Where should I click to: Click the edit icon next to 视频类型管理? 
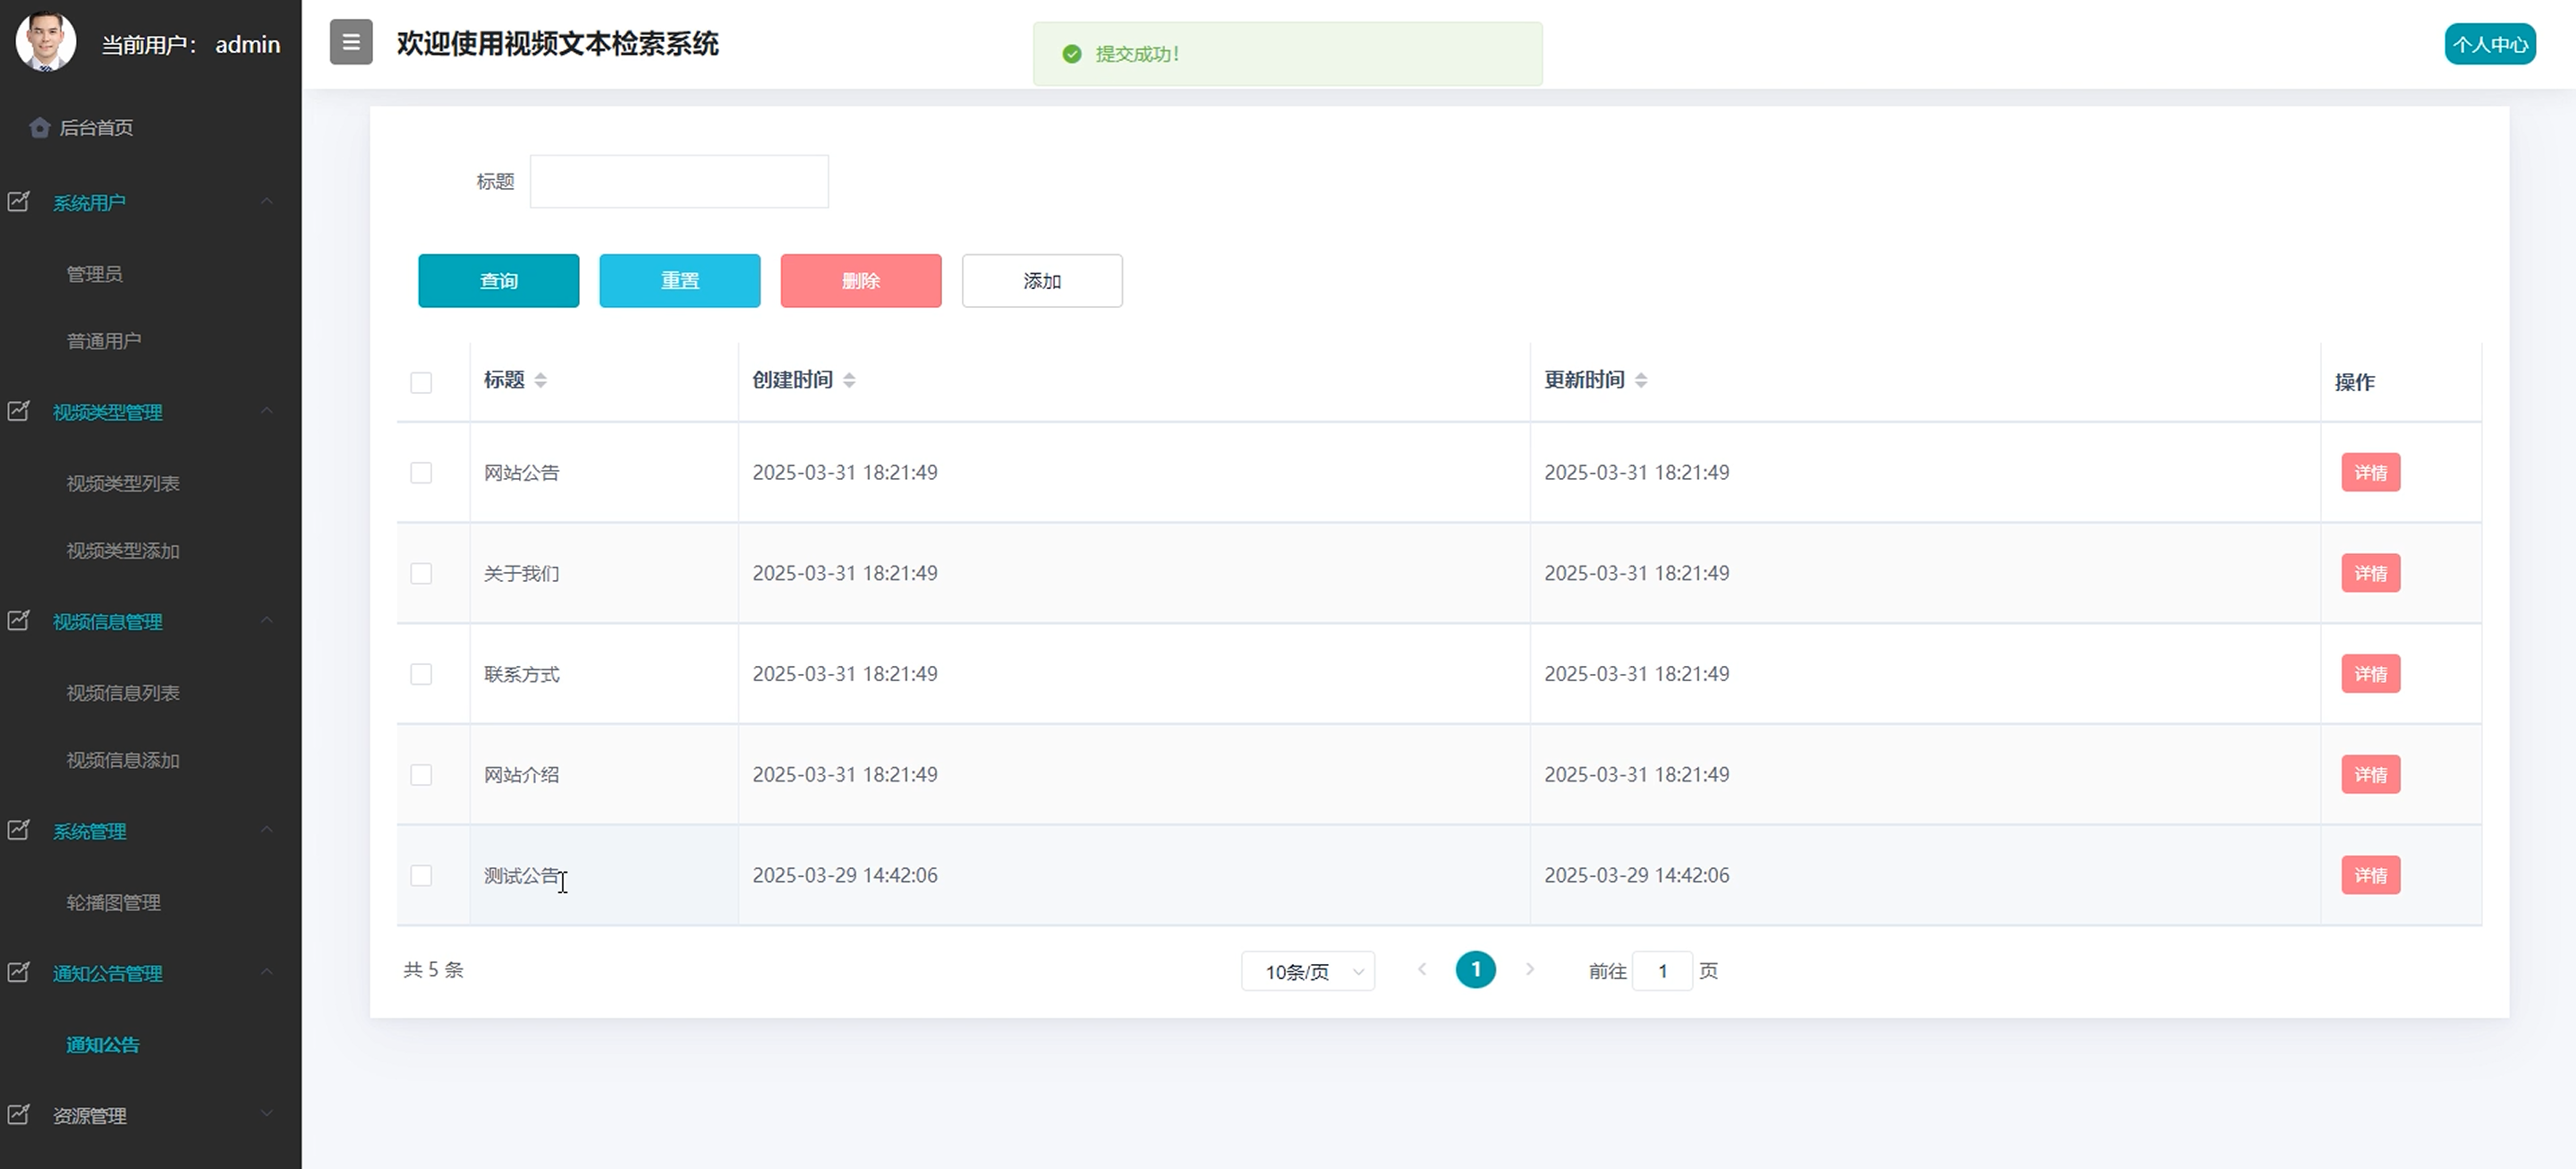tap(19, 411)
